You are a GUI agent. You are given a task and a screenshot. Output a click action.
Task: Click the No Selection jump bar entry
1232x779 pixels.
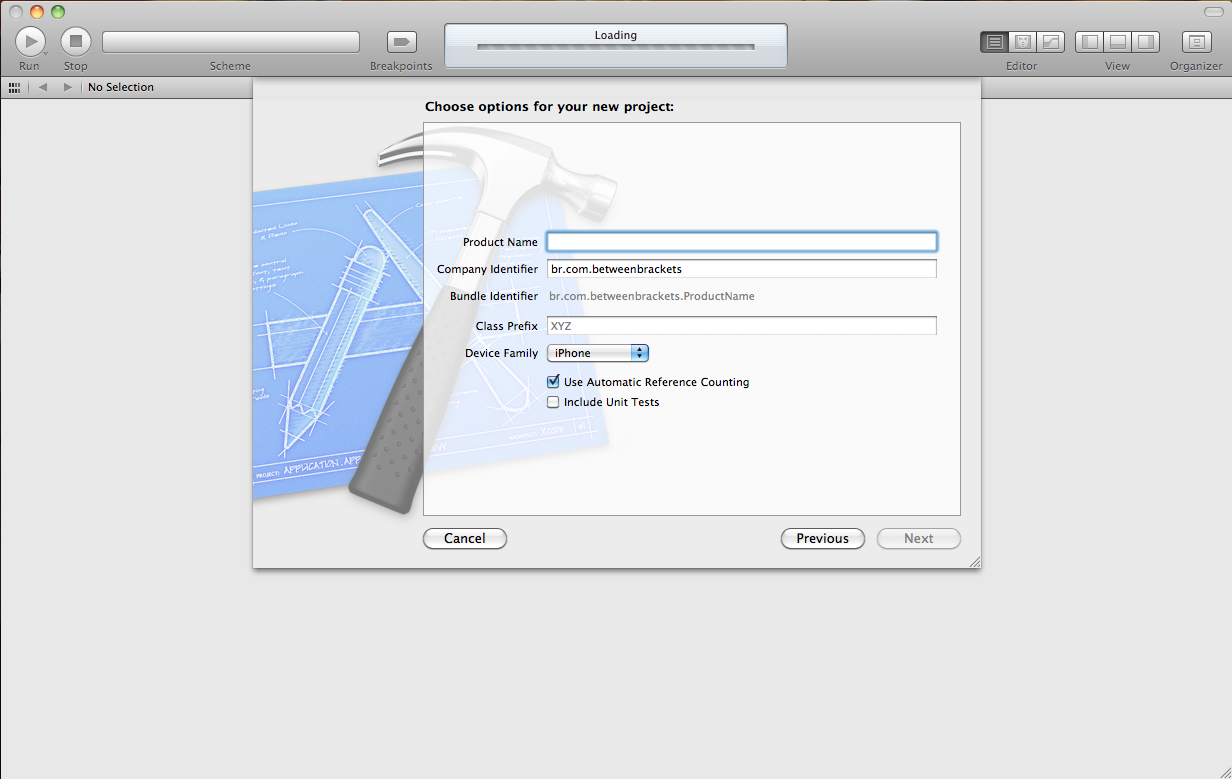[x=120, y=87]
